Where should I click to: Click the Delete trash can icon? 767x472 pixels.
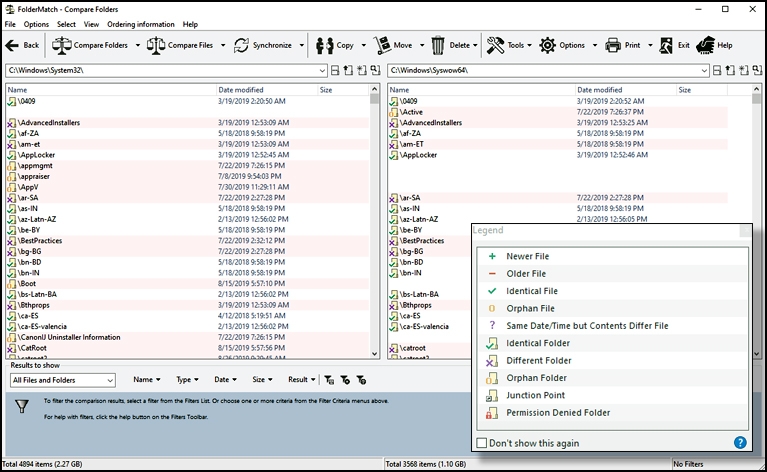click(438, 45)
